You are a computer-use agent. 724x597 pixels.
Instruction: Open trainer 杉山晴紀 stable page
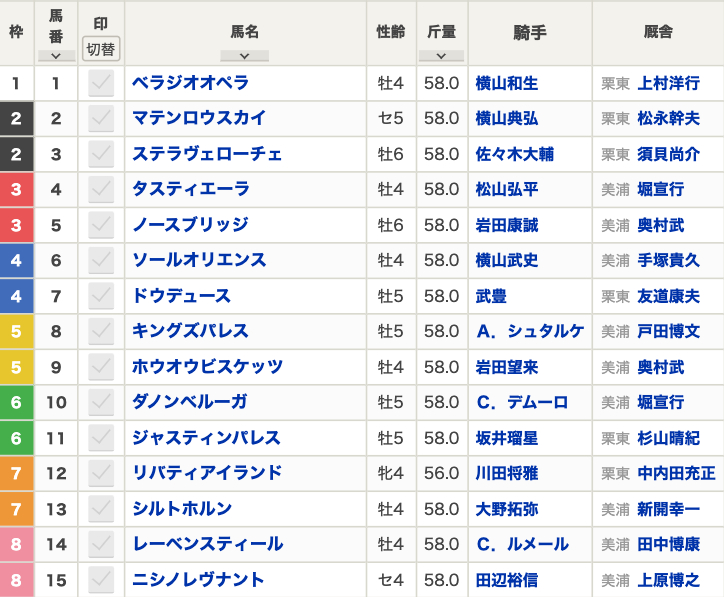(x=669, y=438)
